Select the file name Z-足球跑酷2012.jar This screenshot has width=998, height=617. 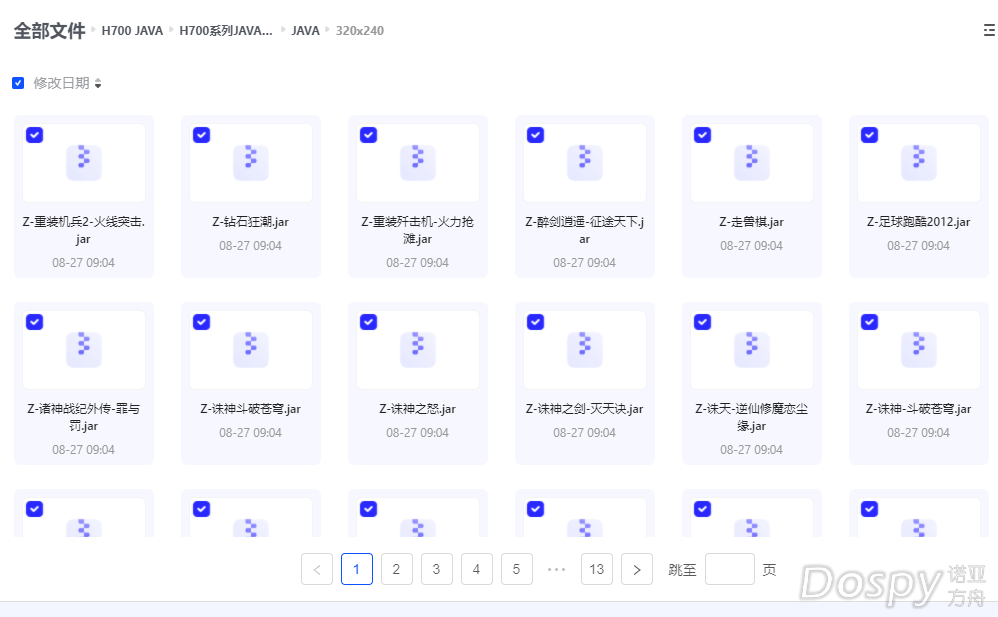pos(919,222)
